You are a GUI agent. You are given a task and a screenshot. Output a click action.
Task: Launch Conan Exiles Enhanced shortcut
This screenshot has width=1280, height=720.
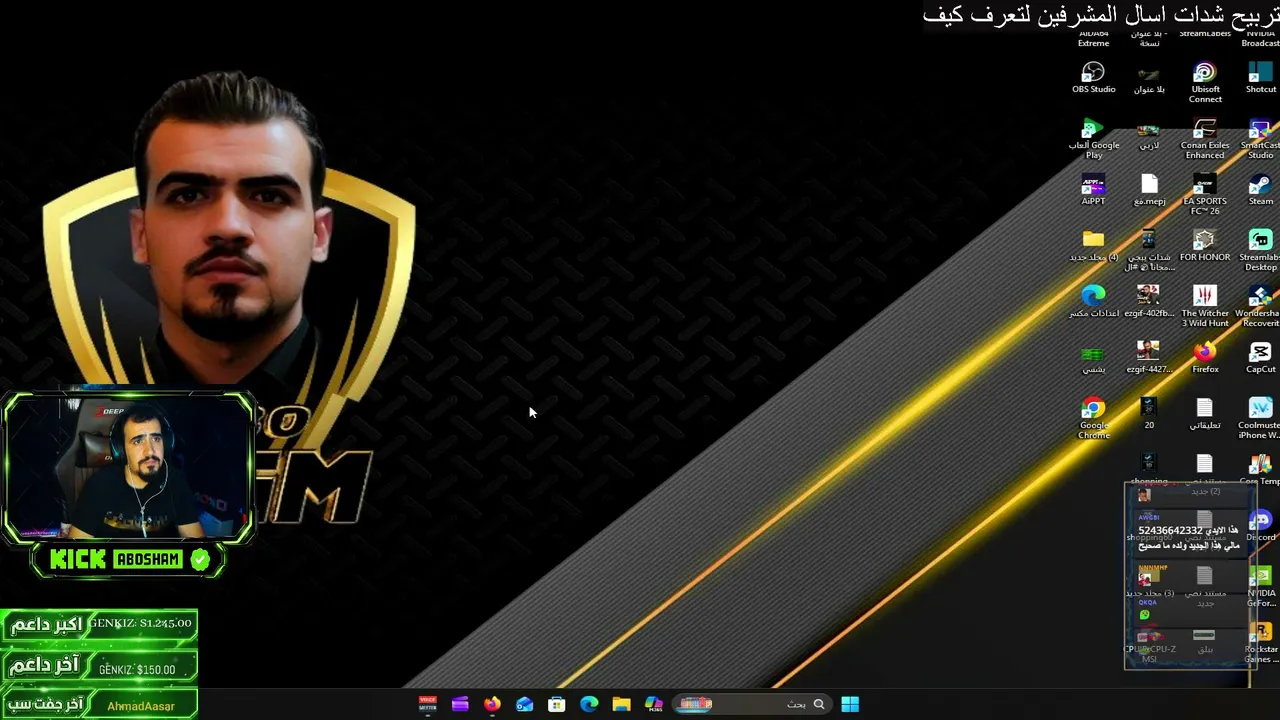tap(1205, 139)
